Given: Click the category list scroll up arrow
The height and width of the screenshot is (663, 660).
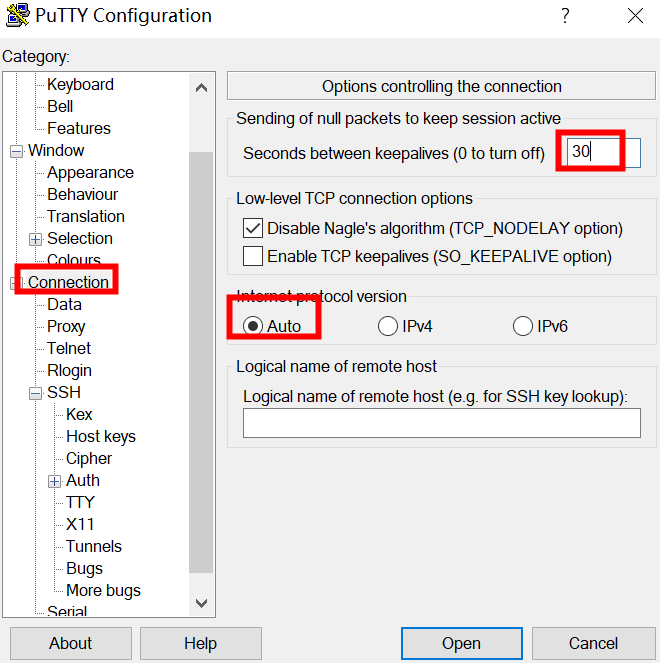Looking at the screenshot, I should [x=201, y=88].
